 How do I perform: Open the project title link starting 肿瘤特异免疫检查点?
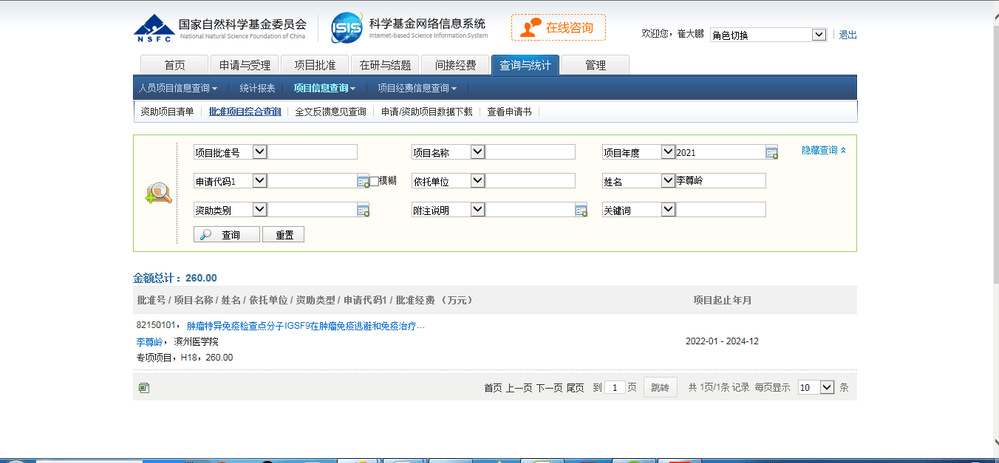click(305, 326)
